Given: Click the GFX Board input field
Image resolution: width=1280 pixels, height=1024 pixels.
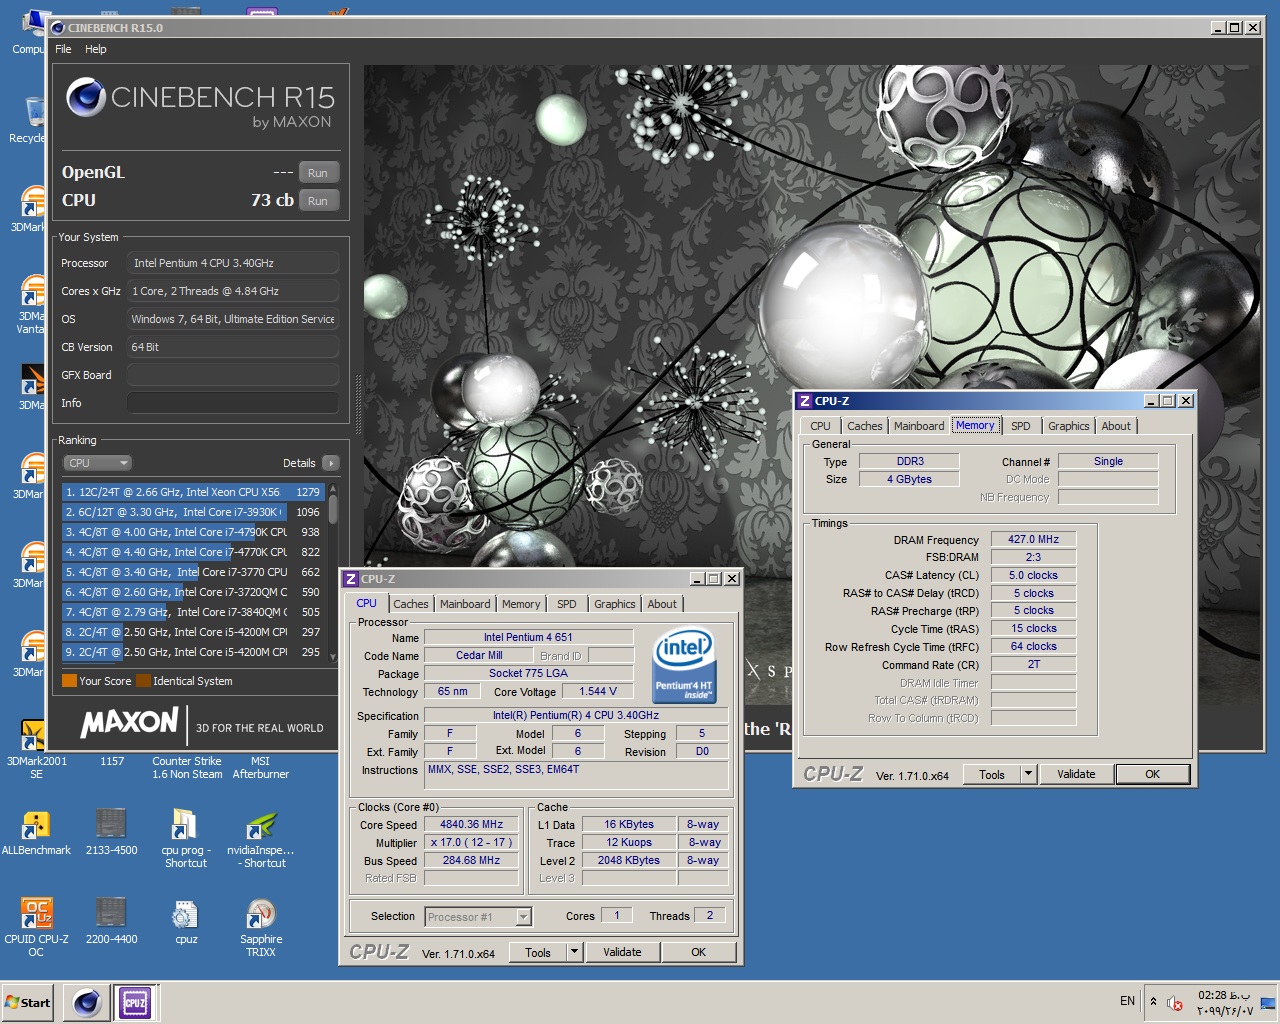Looking at the screenshot, I should [x=233, y=375].
